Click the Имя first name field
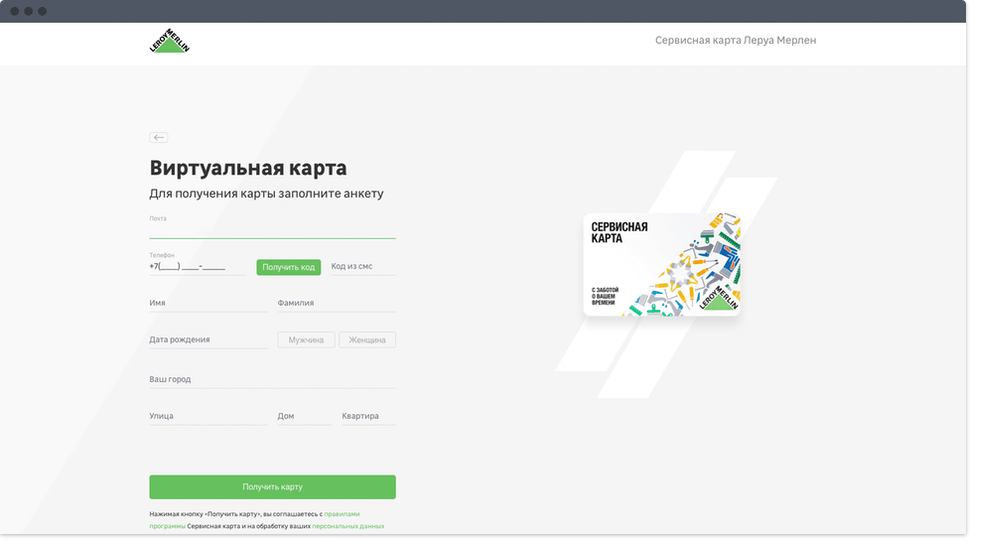Viewport: 993px width, 542px height. coord(208,303)
